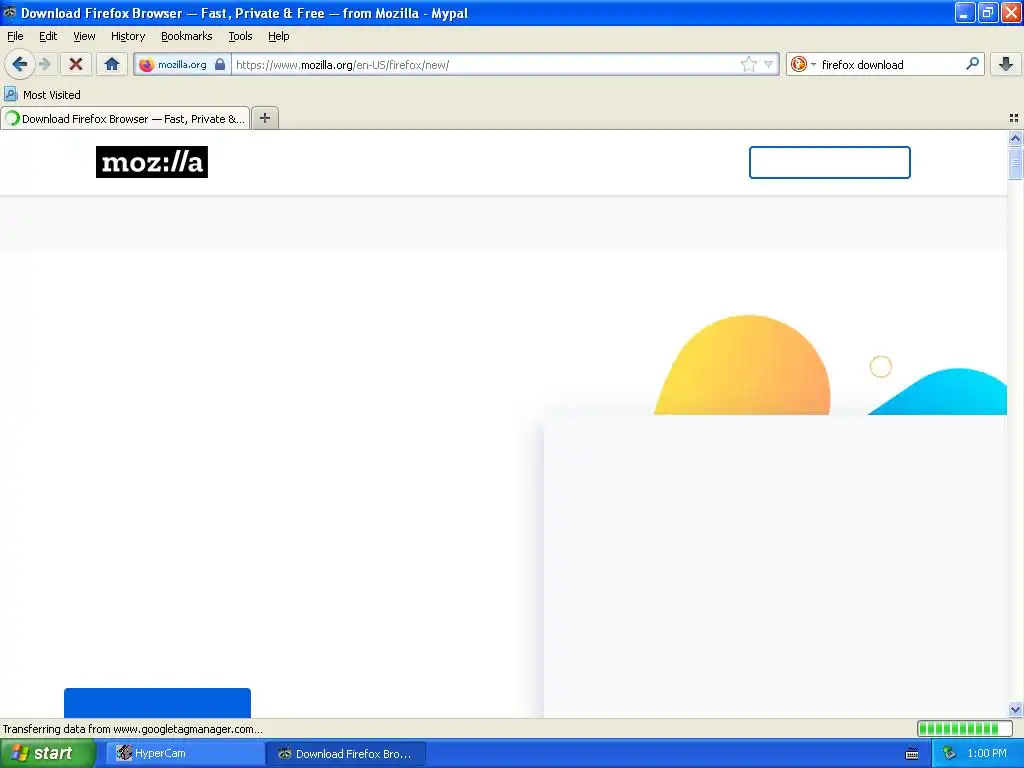
Task: Click the padlock security icon
Action: 220,64
